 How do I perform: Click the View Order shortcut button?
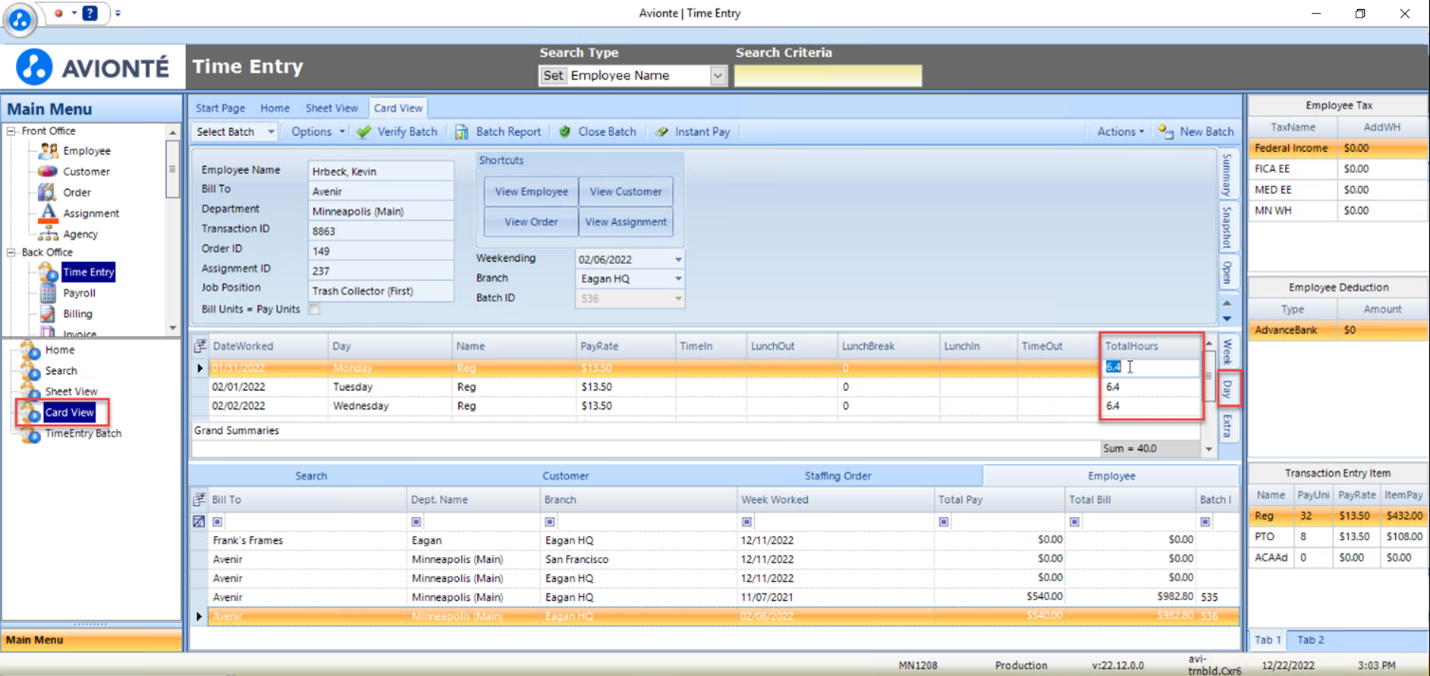(531, 222)
